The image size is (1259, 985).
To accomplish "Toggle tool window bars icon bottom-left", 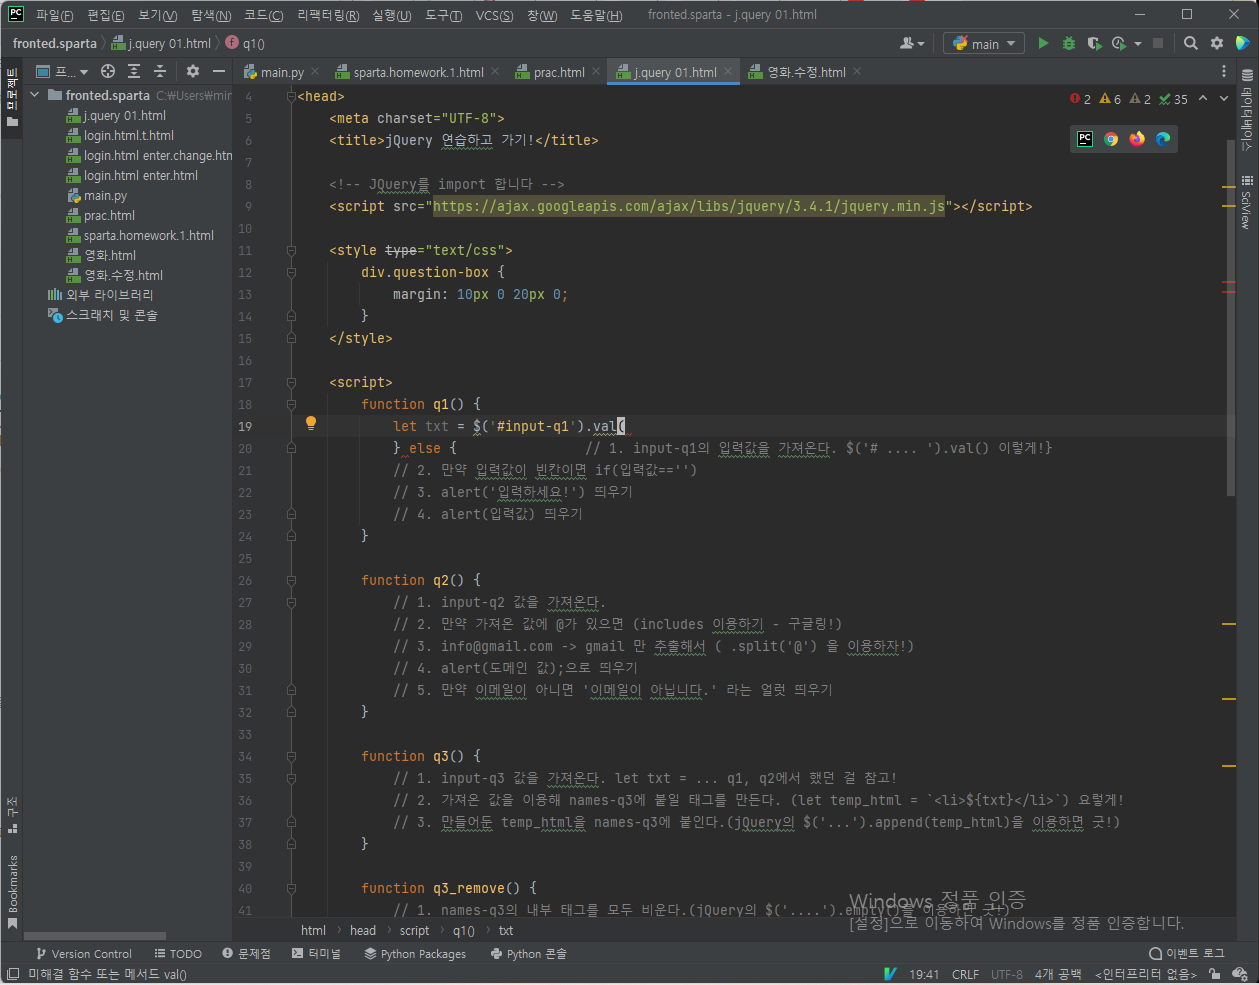I will [12, 974].
